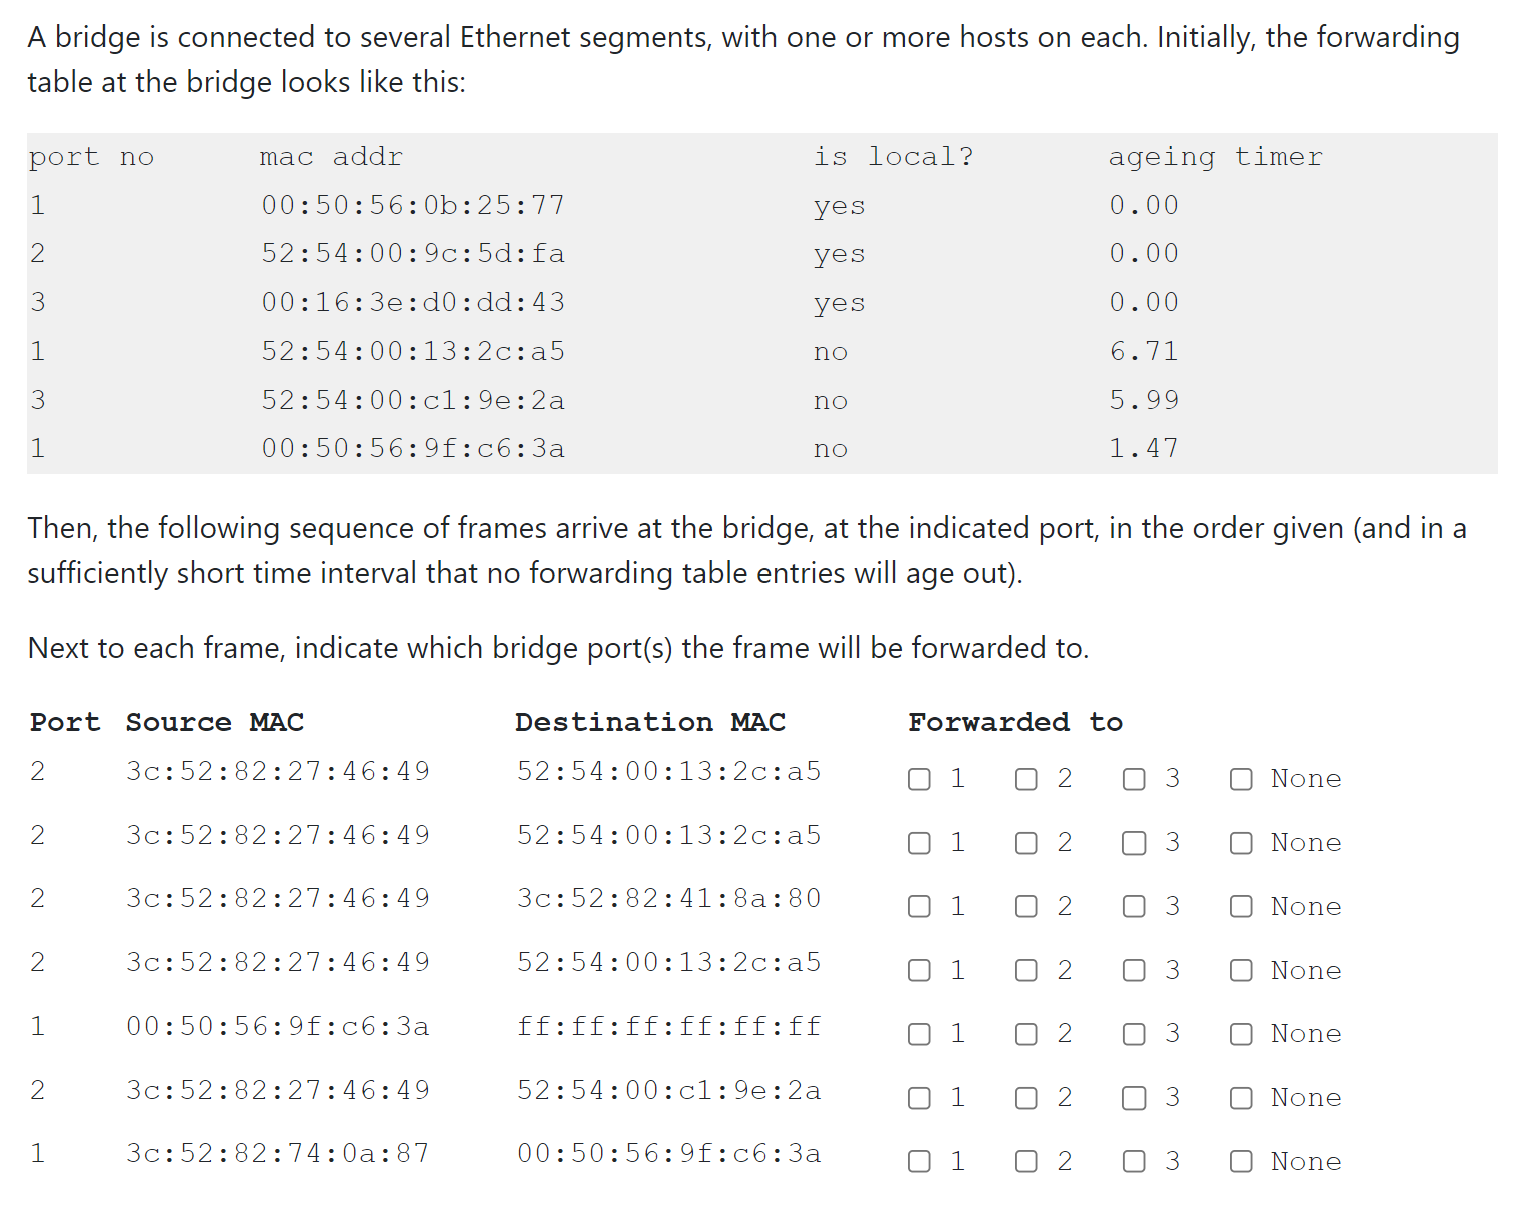
Task: Check port 2 for the fourth frame row
Action: coord(1026,970)
